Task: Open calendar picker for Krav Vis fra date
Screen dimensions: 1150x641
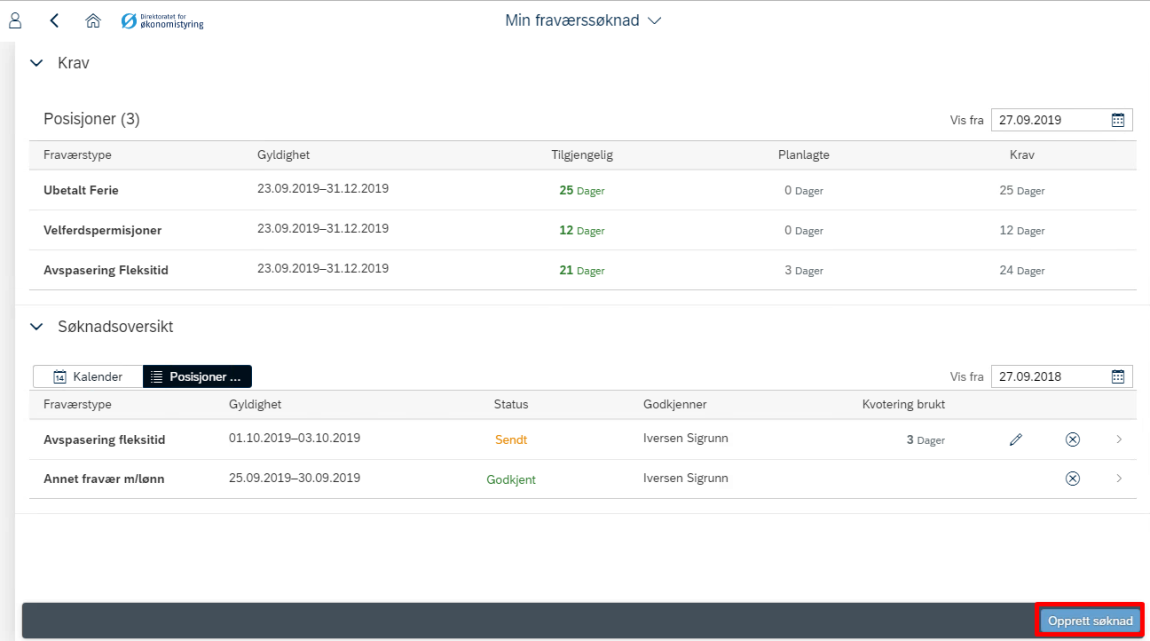Action: point(1118,120)
